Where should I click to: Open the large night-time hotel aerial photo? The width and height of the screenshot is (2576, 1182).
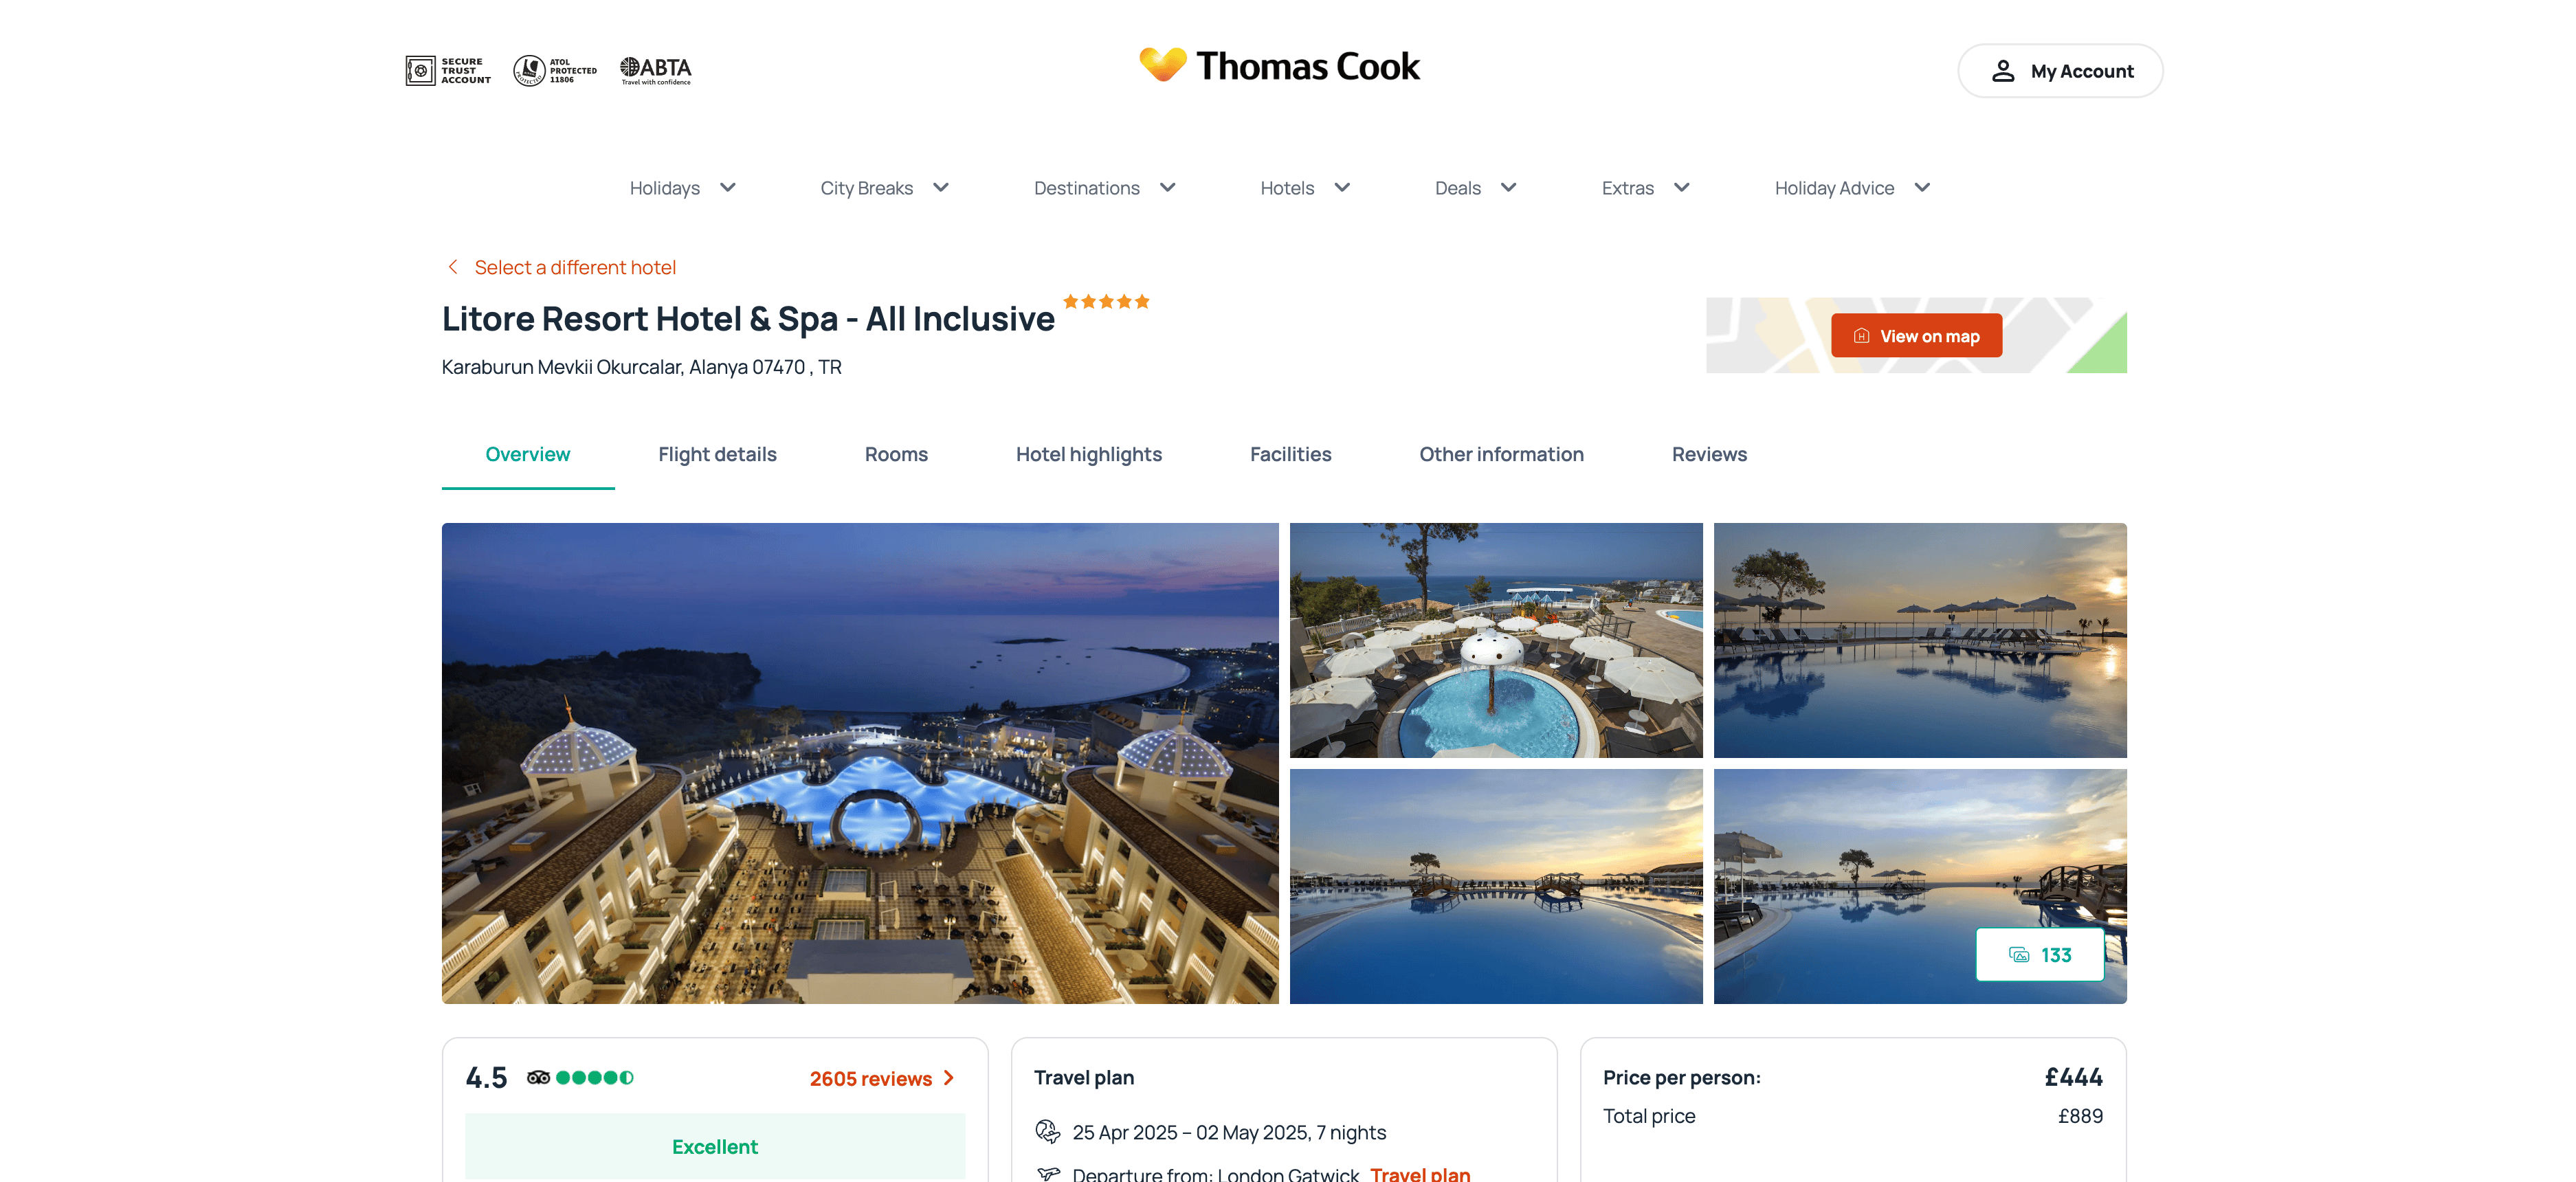[x=860, y=763]
